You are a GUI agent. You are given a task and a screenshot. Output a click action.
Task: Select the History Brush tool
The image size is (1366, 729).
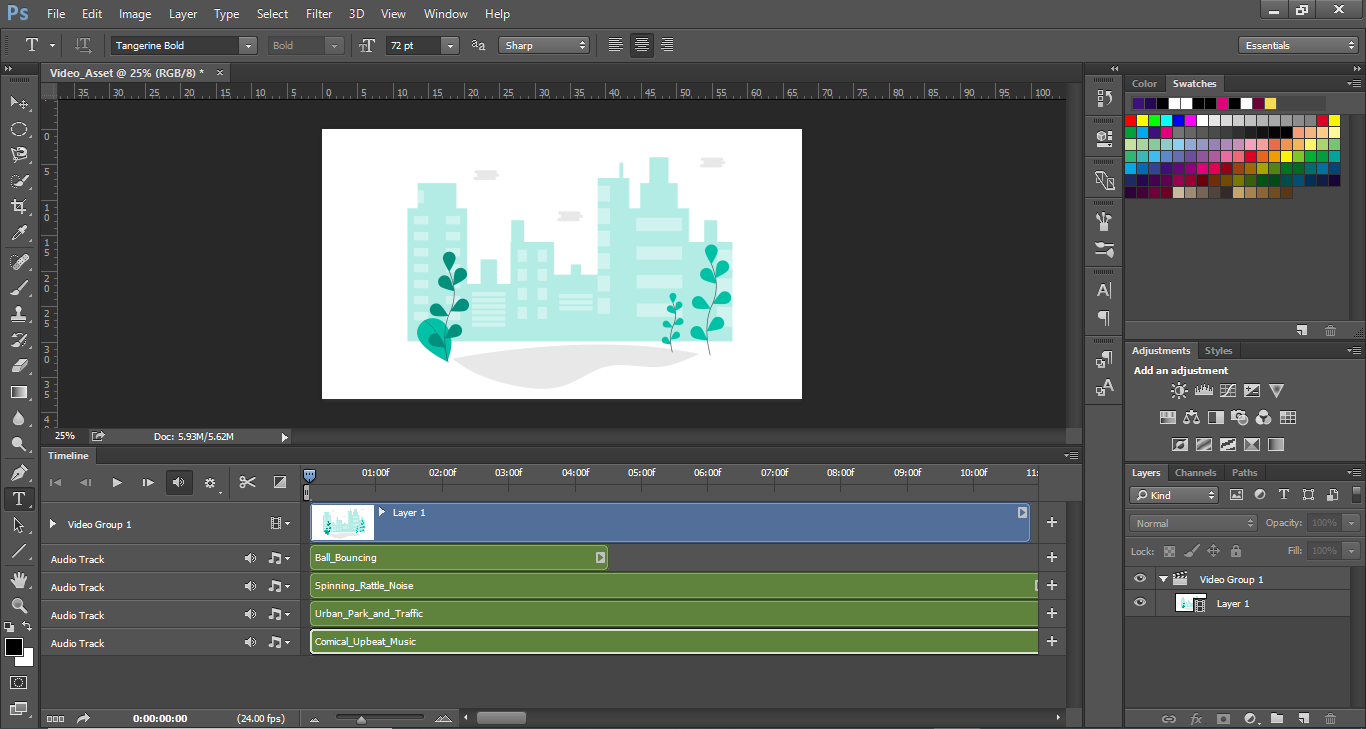(x=18, y=340)
